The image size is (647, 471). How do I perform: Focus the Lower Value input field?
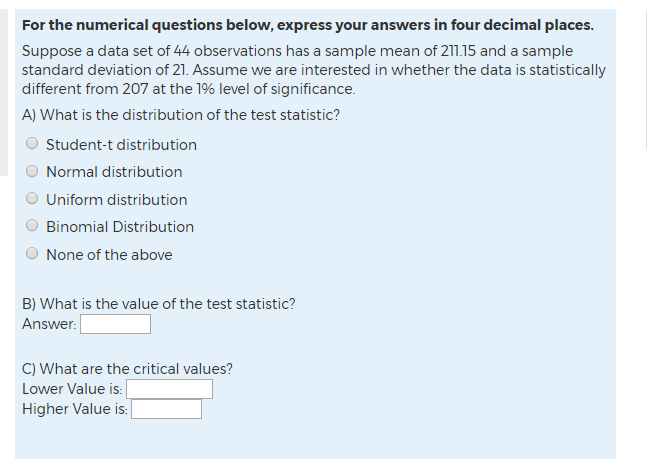[x=169, y=389]
